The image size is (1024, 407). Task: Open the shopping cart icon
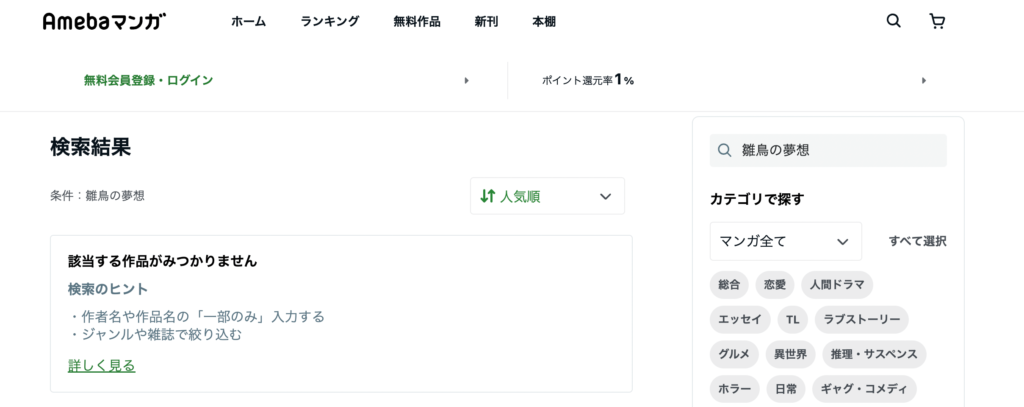tap(937, 22)
